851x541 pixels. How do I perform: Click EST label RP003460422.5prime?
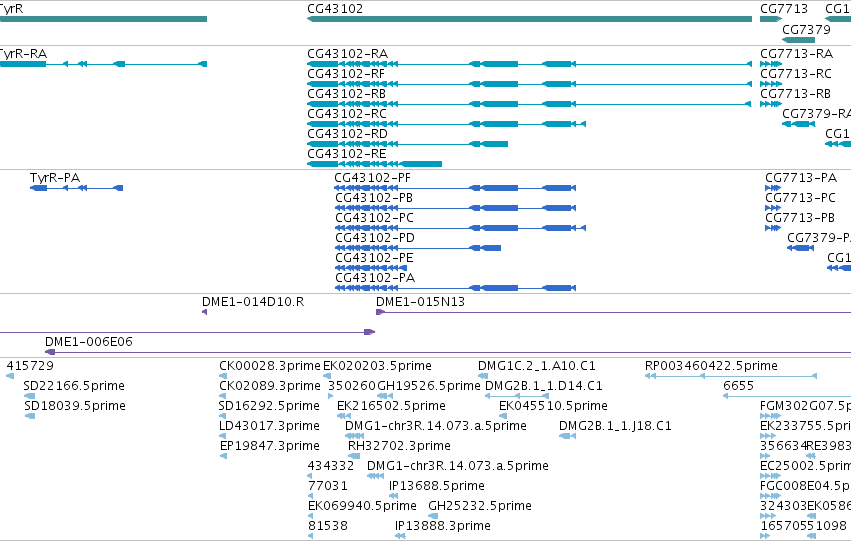click(711, 366)
